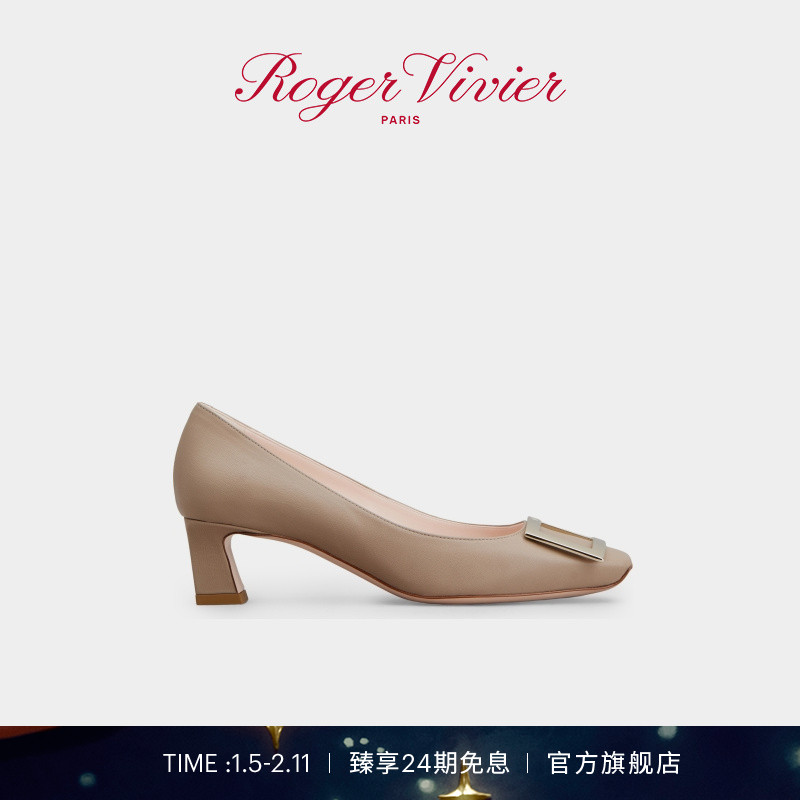Click the metal buckle on the shoe

coord(565,539)
